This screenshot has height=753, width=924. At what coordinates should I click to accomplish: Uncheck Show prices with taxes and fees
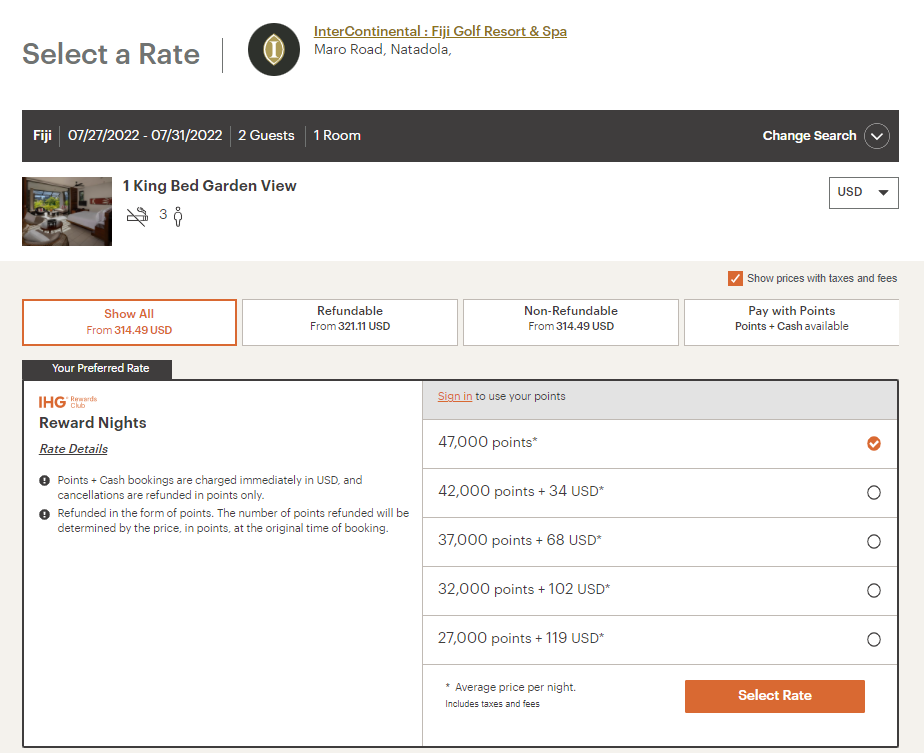pyautogui.click(x=735, y=278)
